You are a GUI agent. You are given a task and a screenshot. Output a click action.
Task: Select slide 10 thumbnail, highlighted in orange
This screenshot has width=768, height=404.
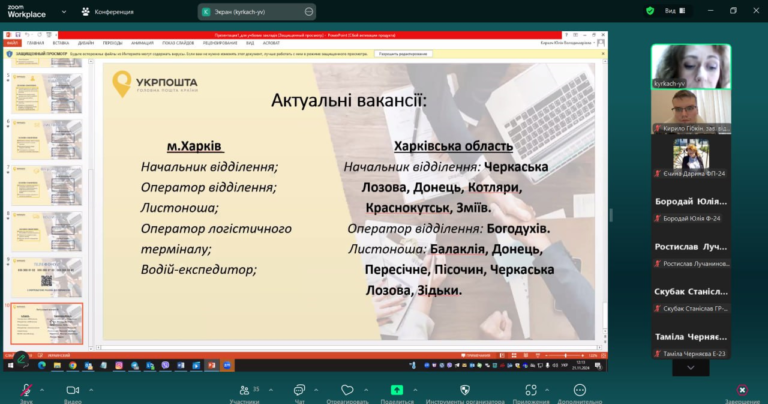coord(47,324)
